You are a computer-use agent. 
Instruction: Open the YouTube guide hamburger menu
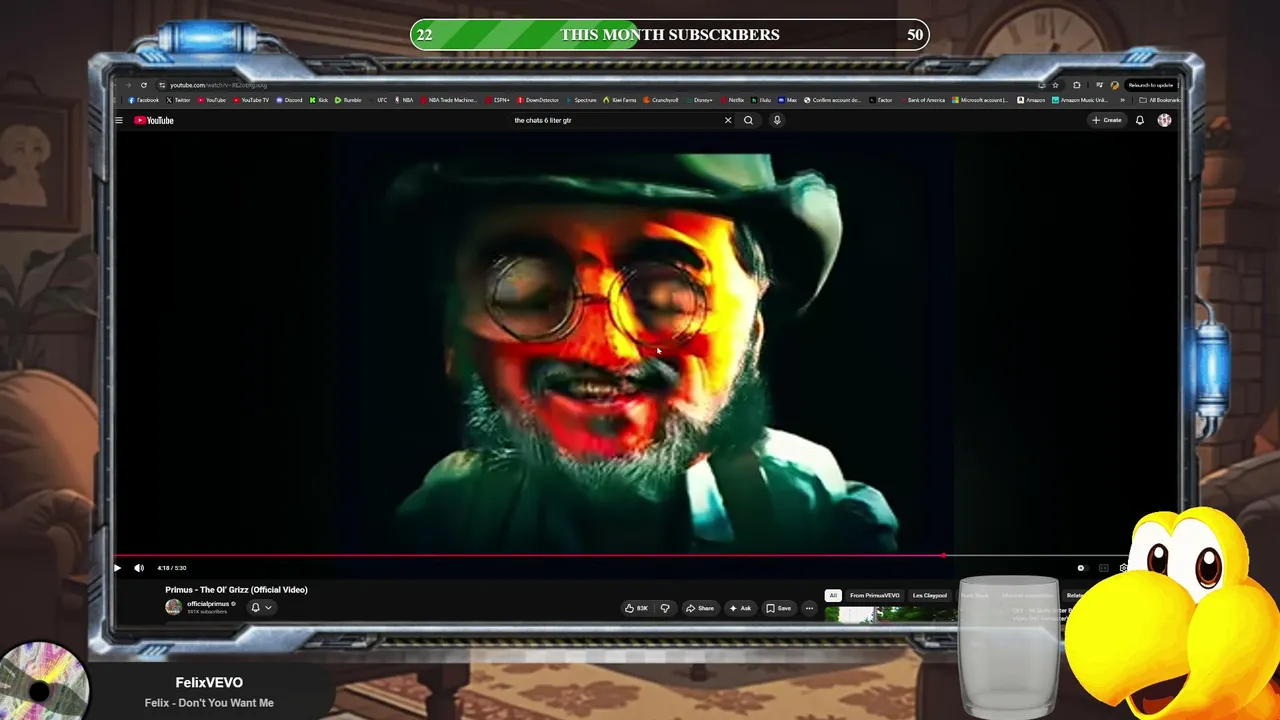pos(118,120)
